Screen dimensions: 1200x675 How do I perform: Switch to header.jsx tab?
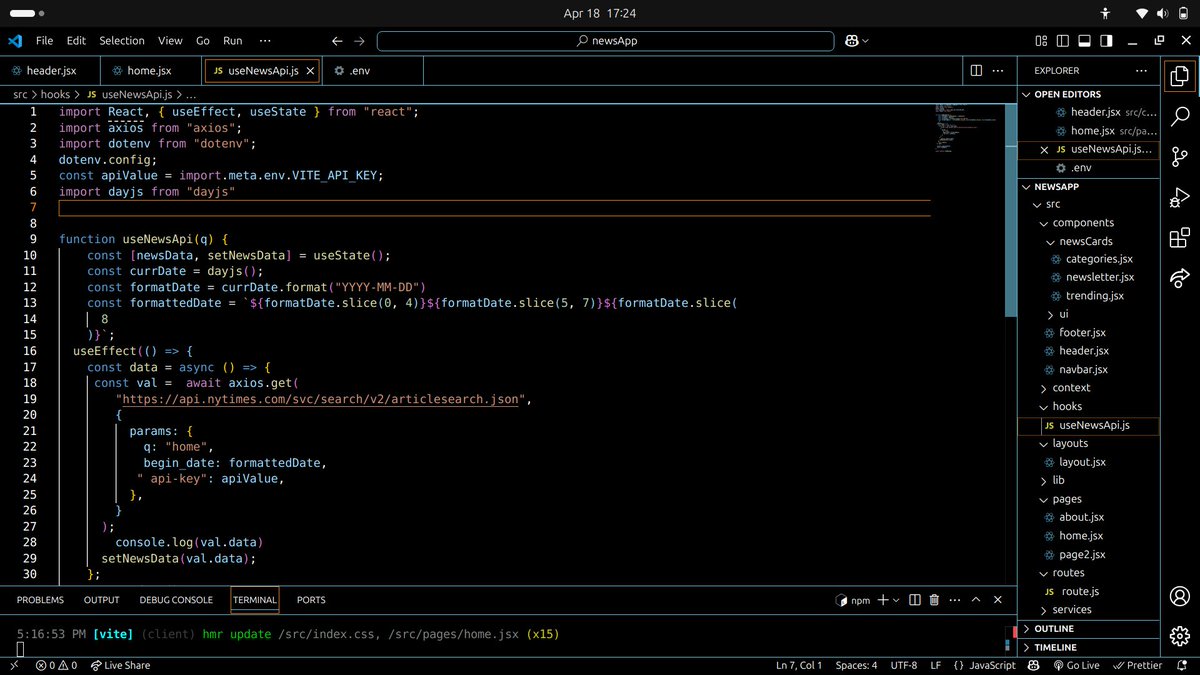[51, 71]
